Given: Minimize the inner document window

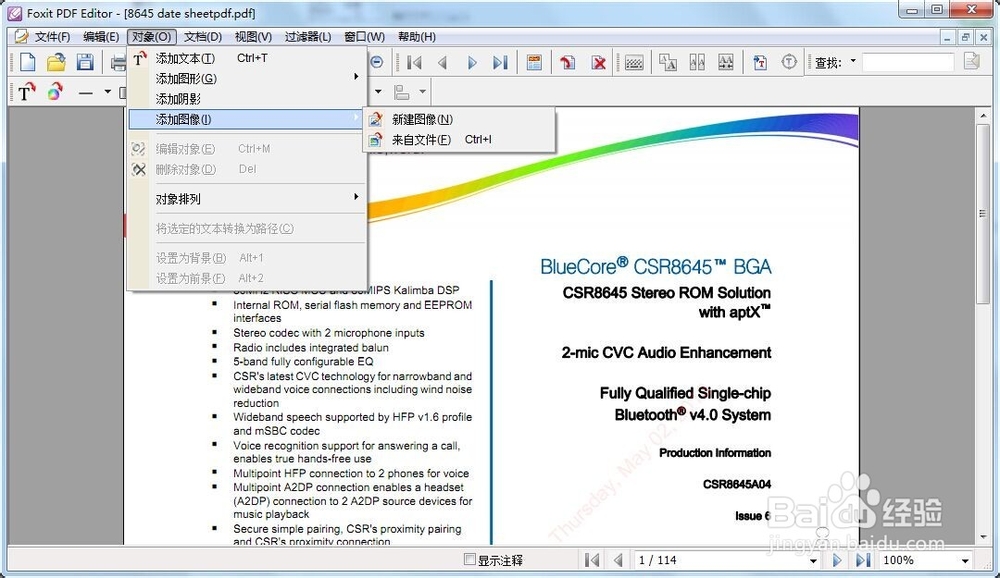Looking at the screenshot, I should point(948,38).
